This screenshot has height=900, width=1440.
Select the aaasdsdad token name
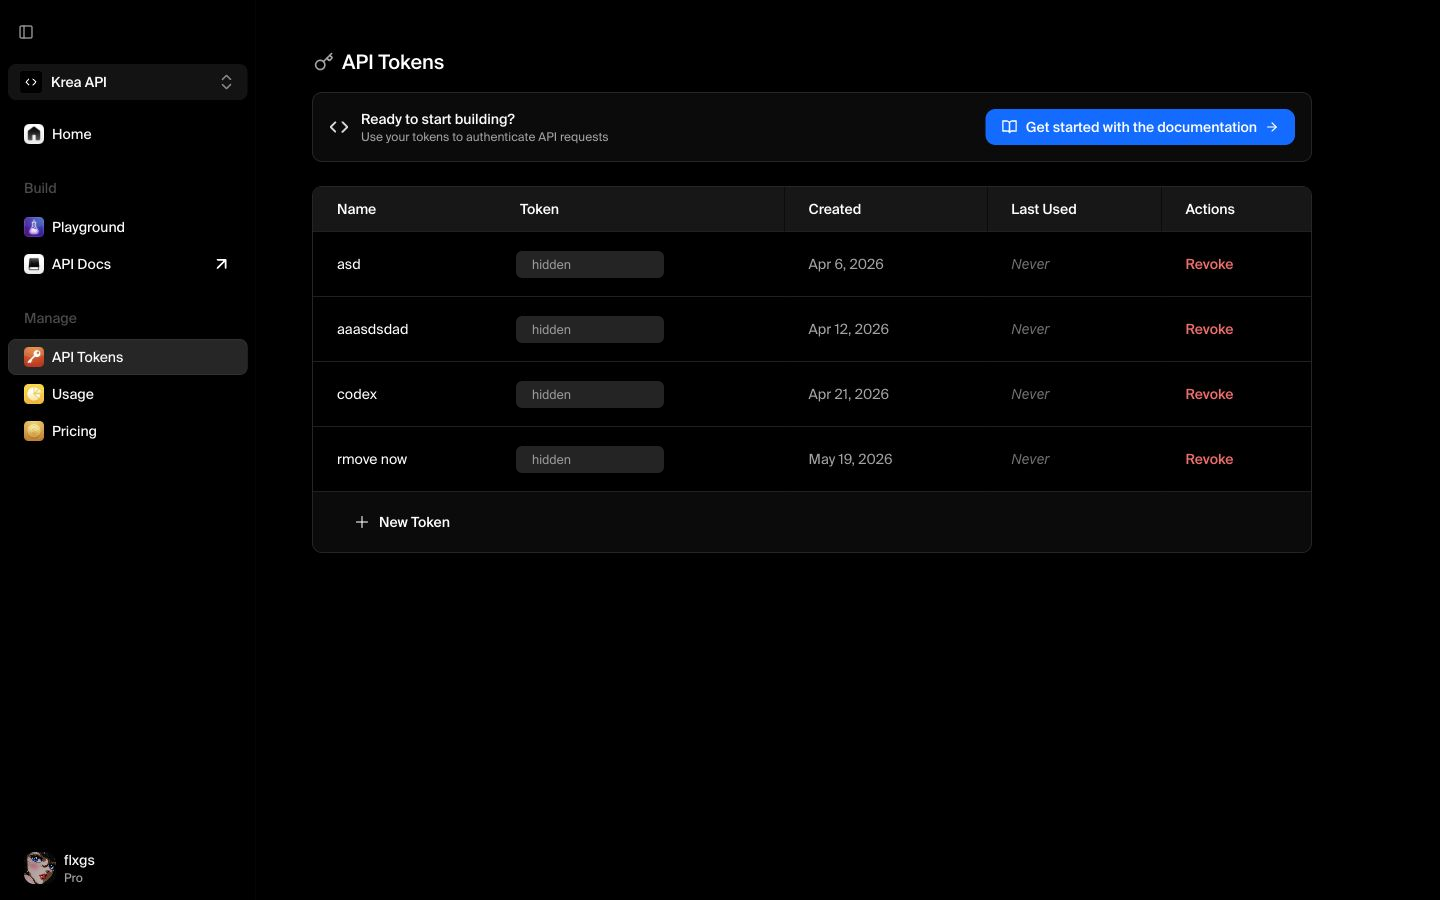pos(372,329)
